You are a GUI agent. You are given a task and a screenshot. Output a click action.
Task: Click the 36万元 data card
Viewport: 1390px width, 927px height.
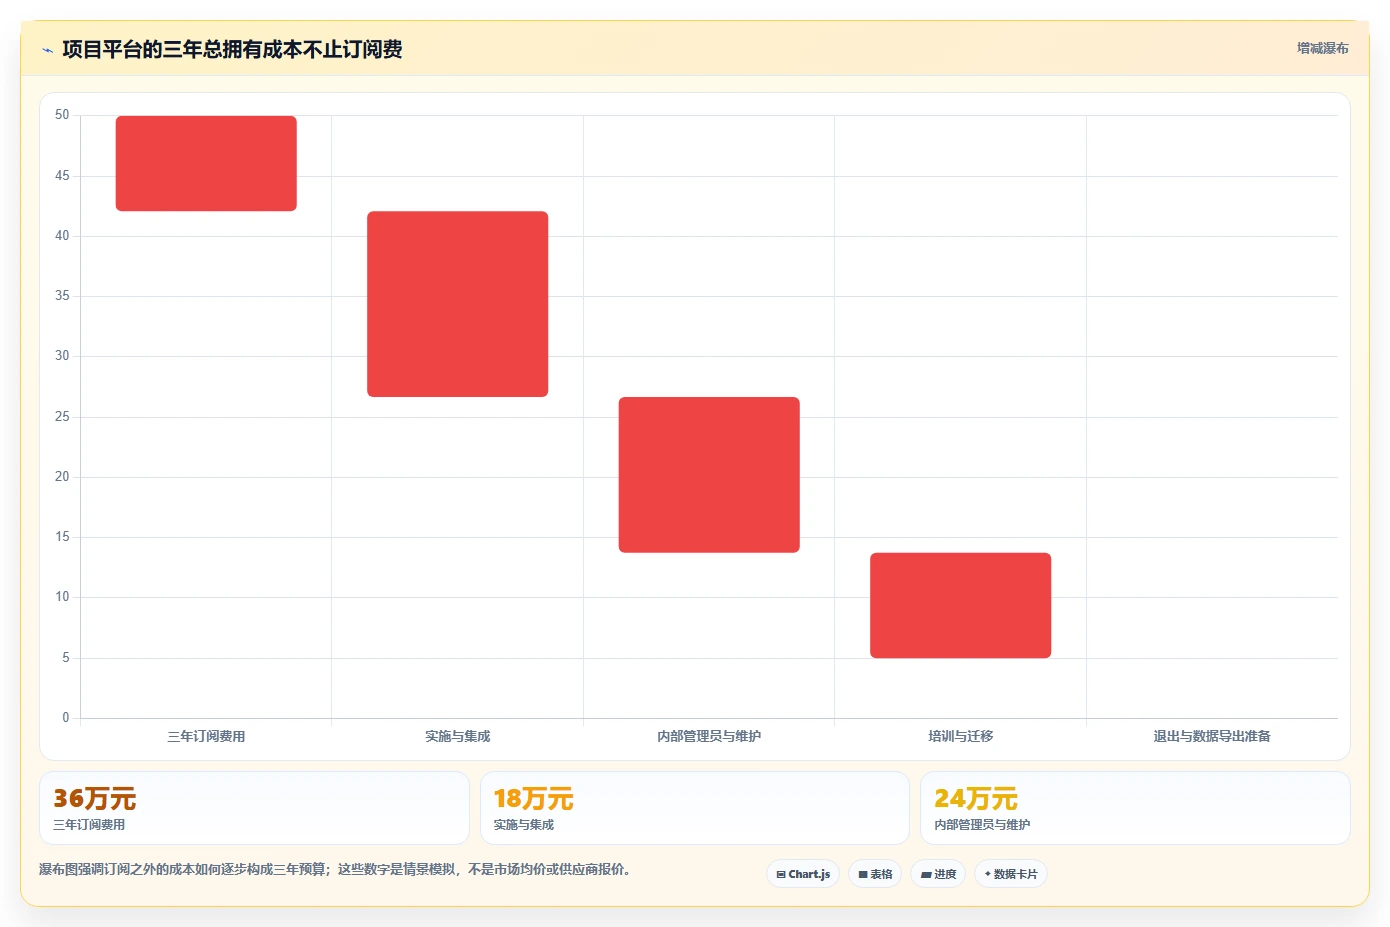(254, 808)
